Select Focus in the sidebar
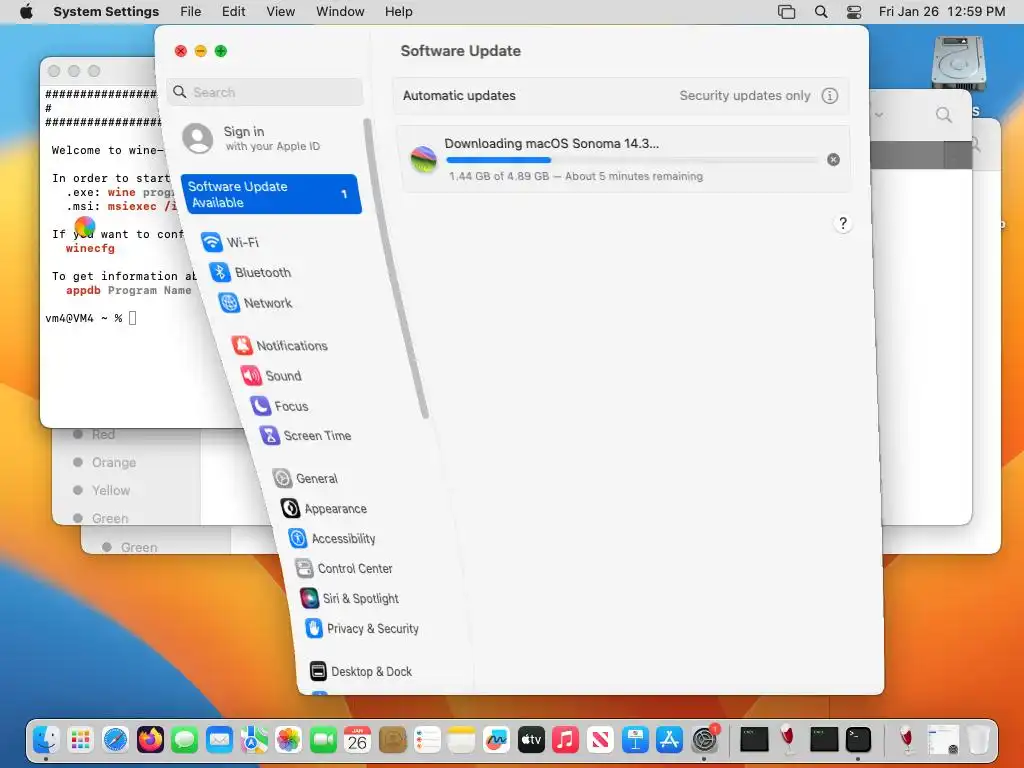This screenshot has width=1024, height=768. click(280, 406)
